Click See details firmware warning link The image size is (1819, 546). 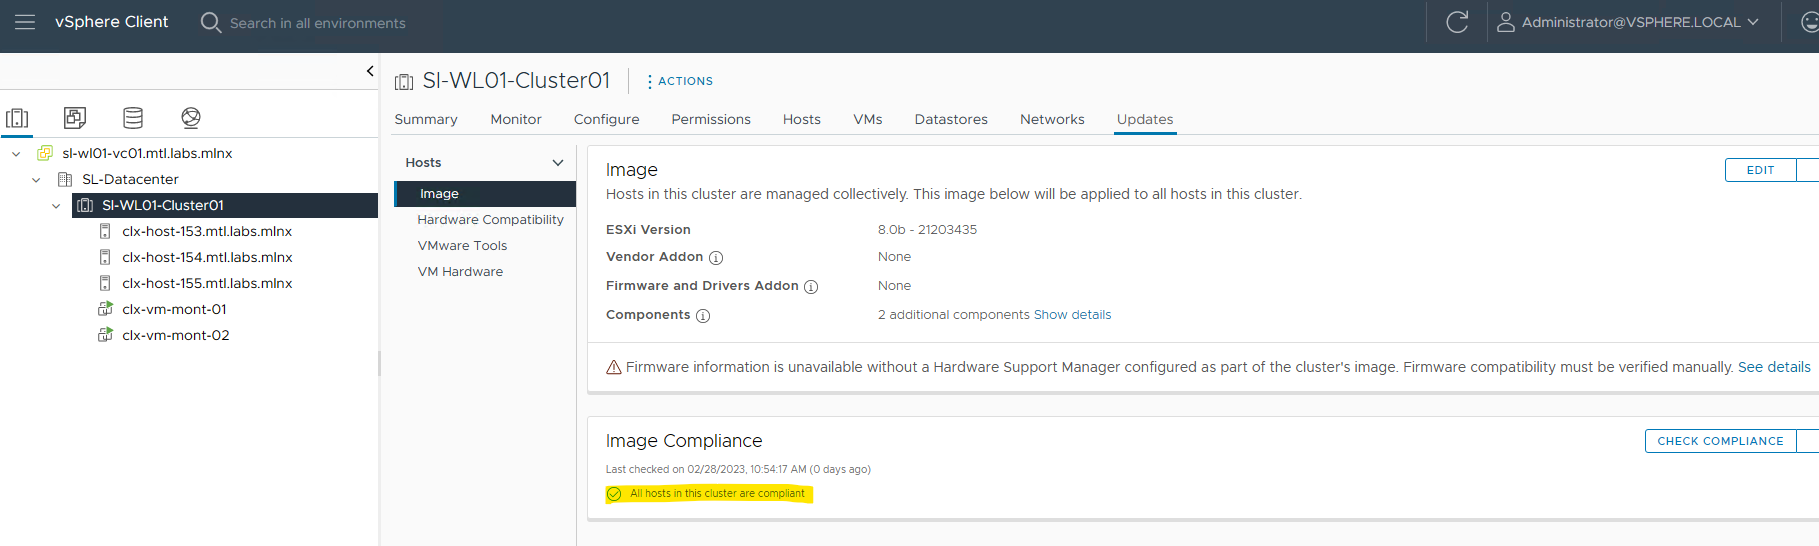pos(1774,367)
